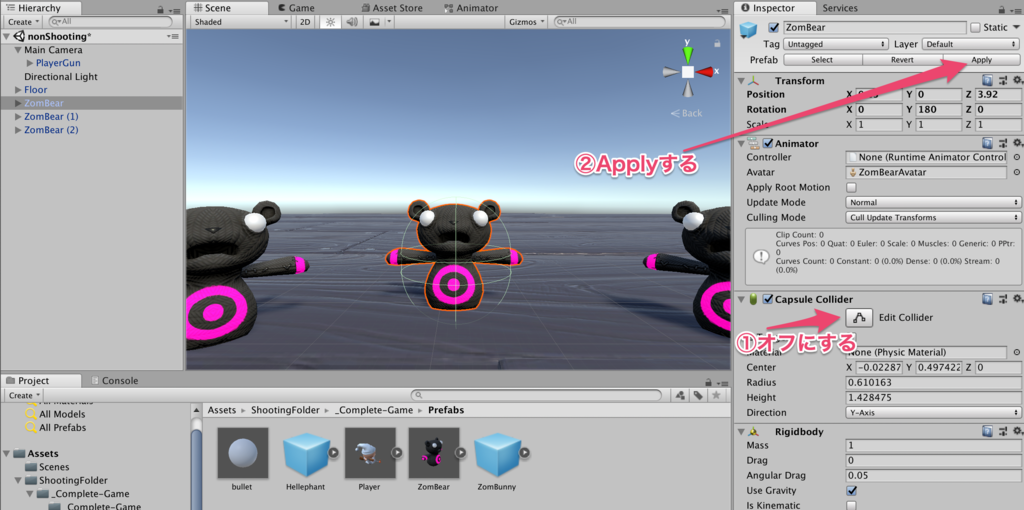Toggle scene effects image icon

(374, 22)
